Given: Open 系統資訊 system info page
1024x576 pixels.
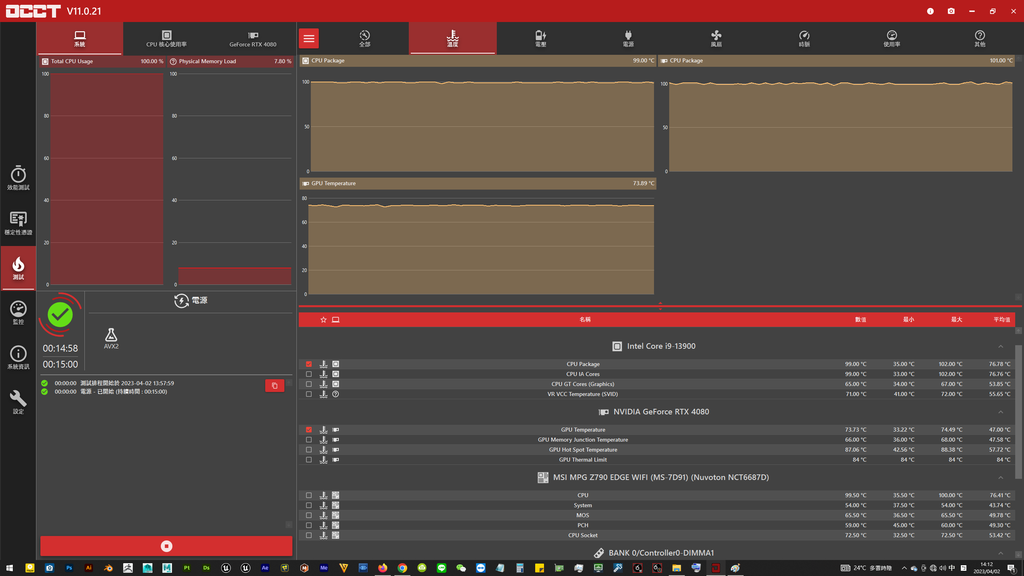Looking at the screenshot, I should pyautogui.click(x=18, y=357).
